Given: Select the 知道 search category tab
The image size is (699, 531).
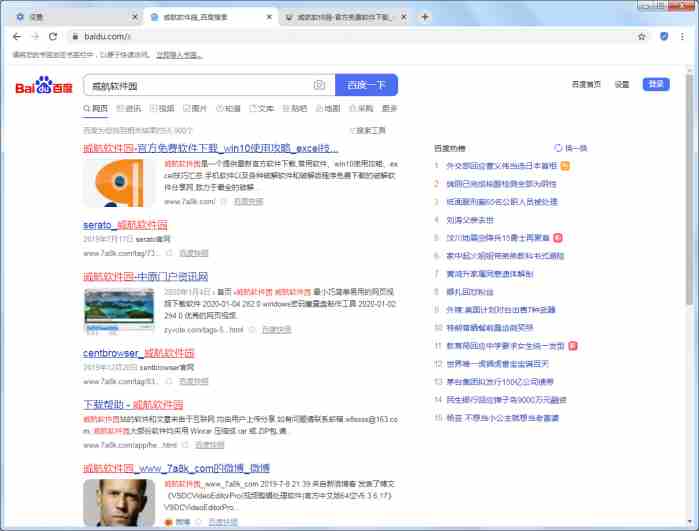Looking at the screenshot, I should pyautogui.click(x=228, y=108).
